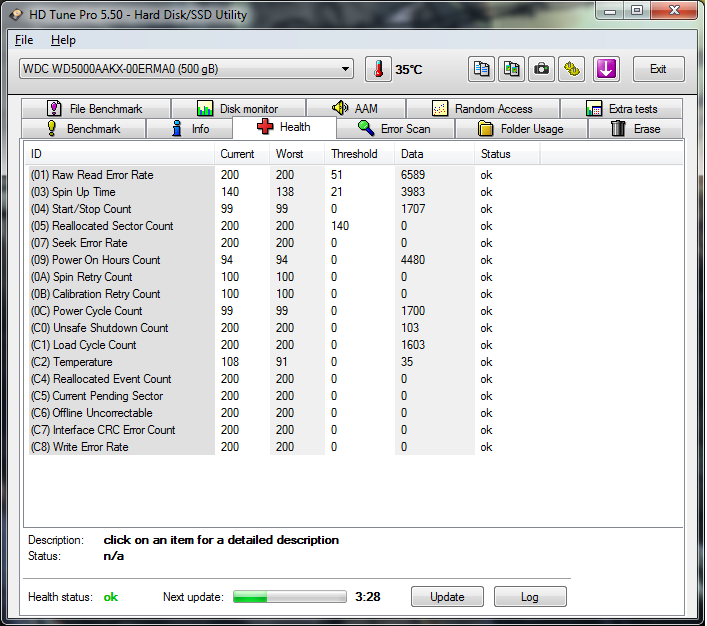This screenshot has height=626, width=707.
Task: Select the Health tab
Action: 284,127
